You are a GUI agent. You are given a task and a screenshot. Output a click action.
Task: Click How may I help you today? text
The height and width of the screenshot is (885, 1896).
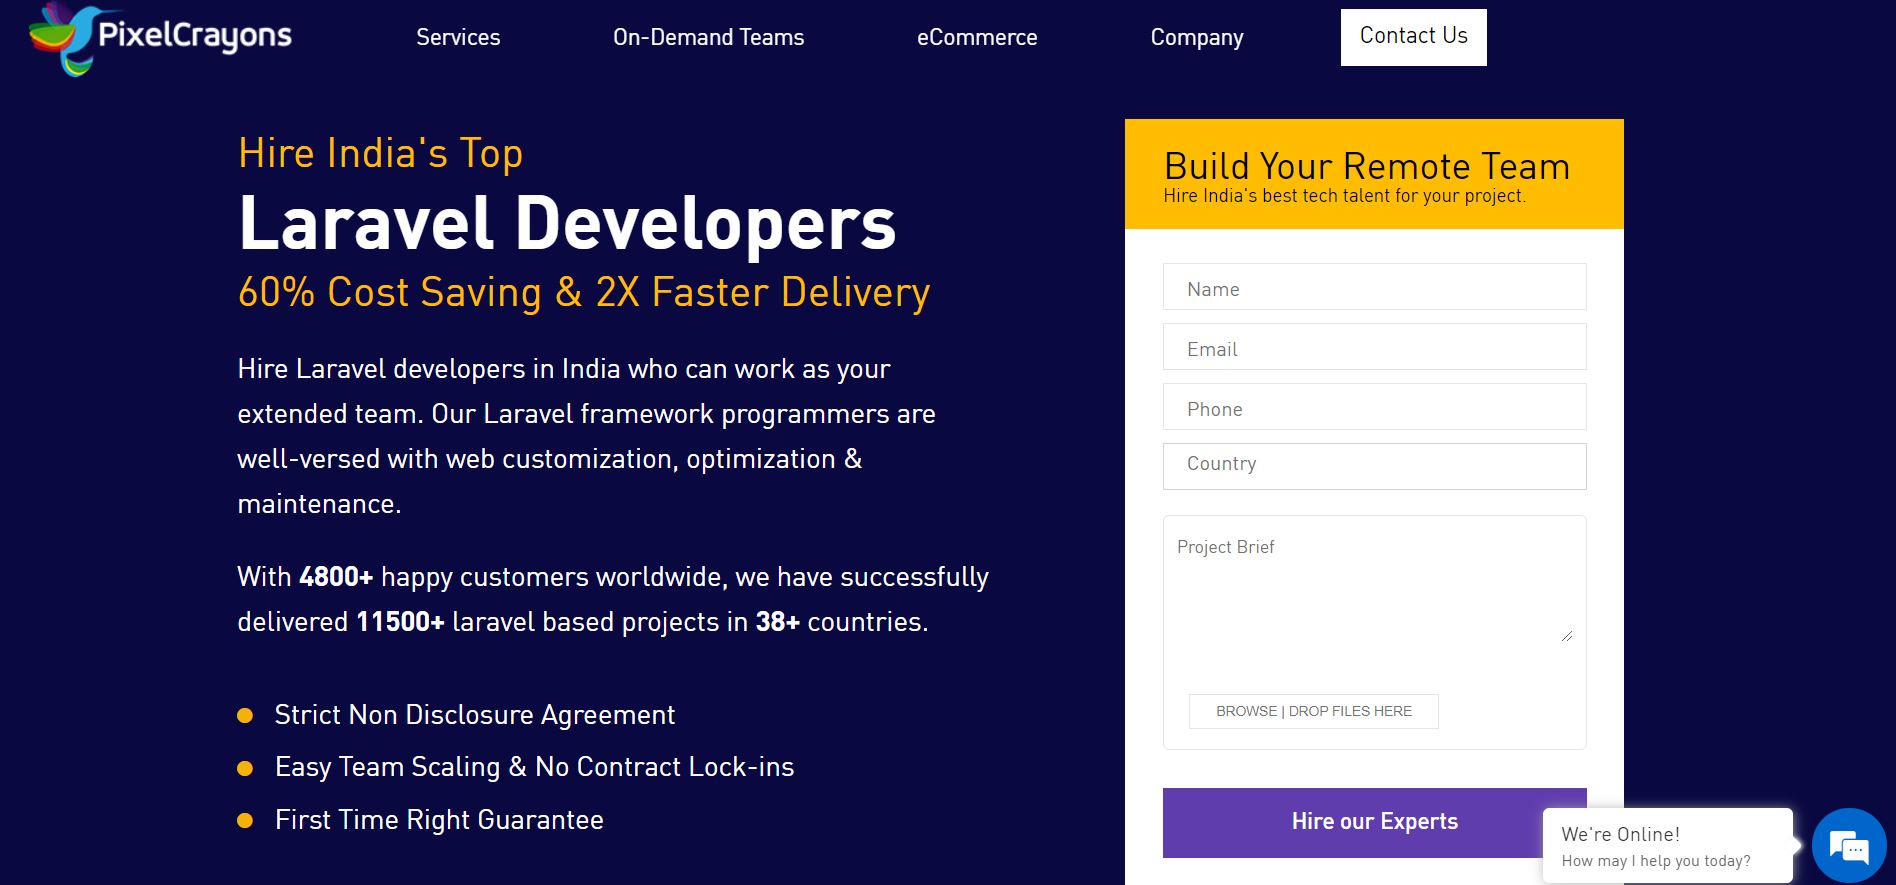[x=1656, y=861]
